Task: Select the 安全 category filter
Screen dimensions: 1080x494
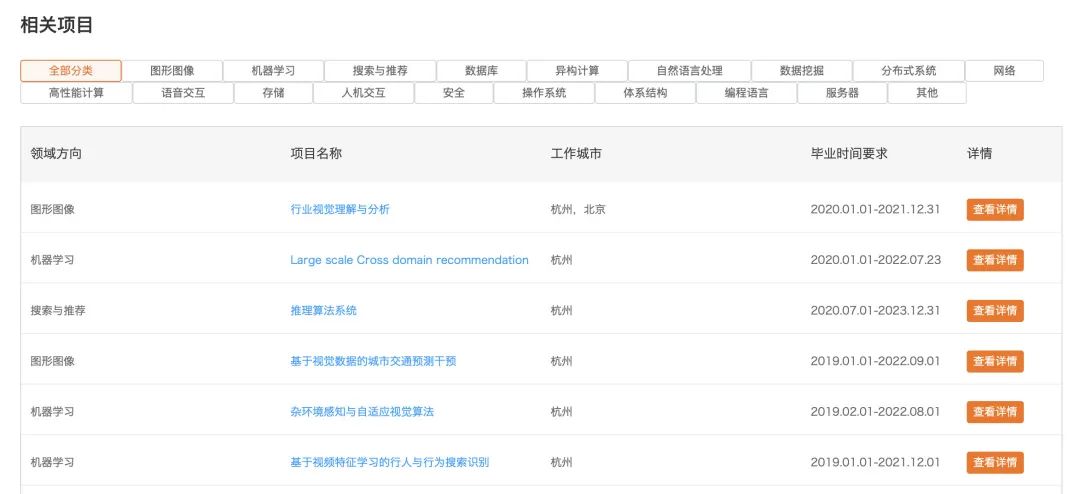Action: (x=454, y=93)
